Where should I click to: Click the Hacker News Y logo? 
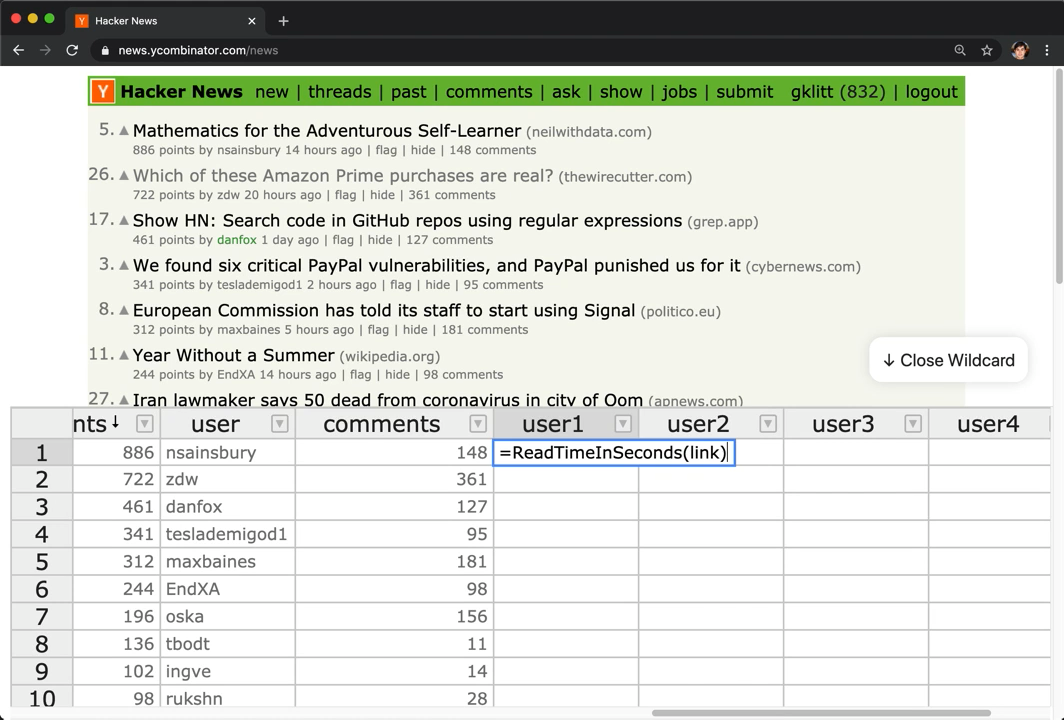(102, 92)
